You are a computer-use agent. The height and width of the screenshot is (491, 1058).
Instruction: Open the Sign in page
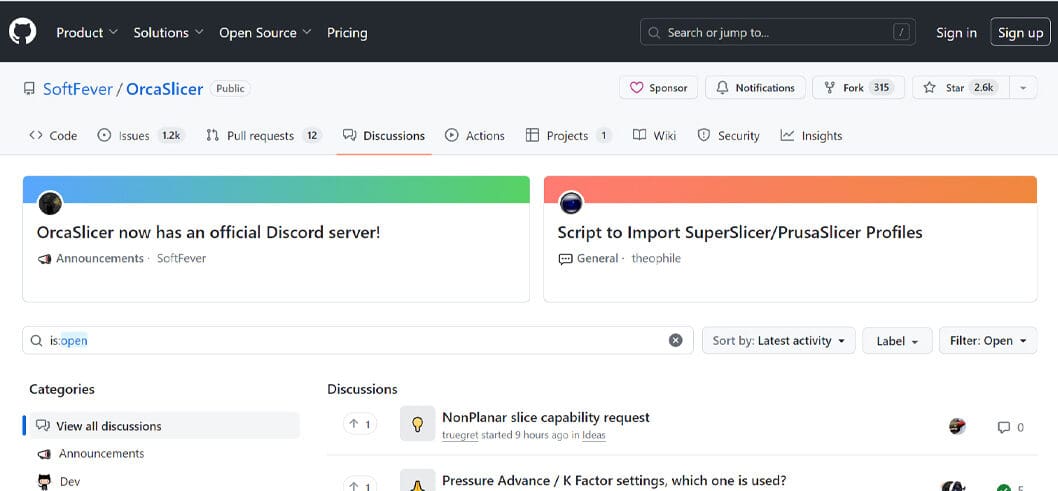pos(956,32)
